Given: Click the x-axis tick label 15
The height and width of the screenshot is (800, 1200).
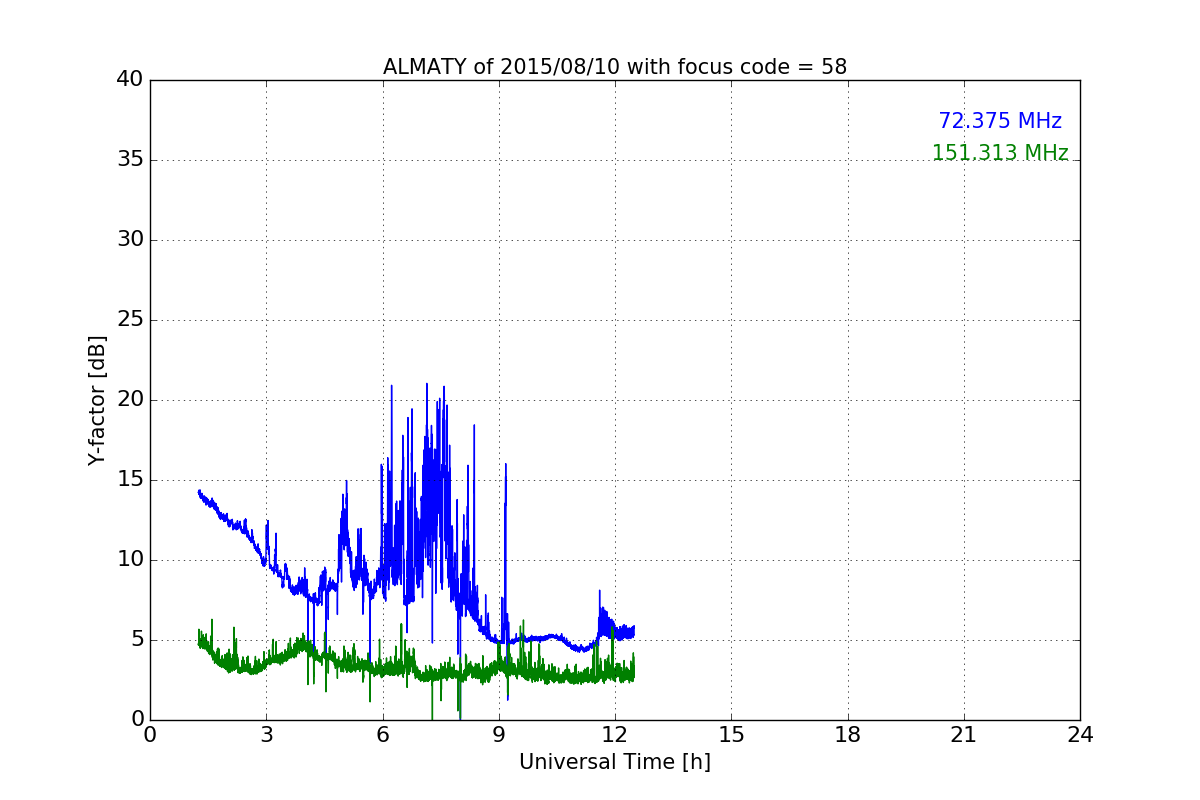Looking at the screenshot, I should point(731,735).
